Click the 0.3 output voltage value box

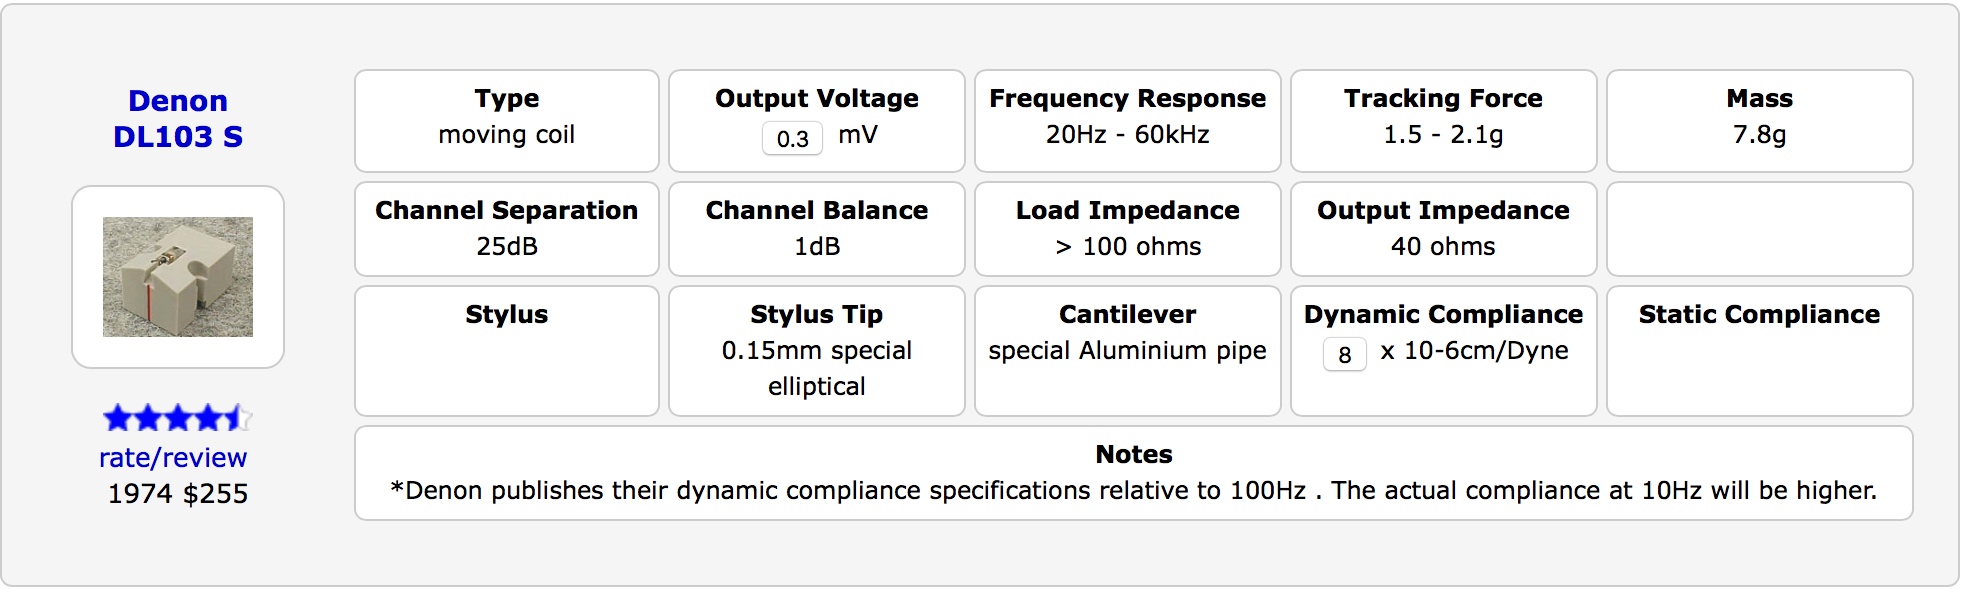tap(792, 138)
